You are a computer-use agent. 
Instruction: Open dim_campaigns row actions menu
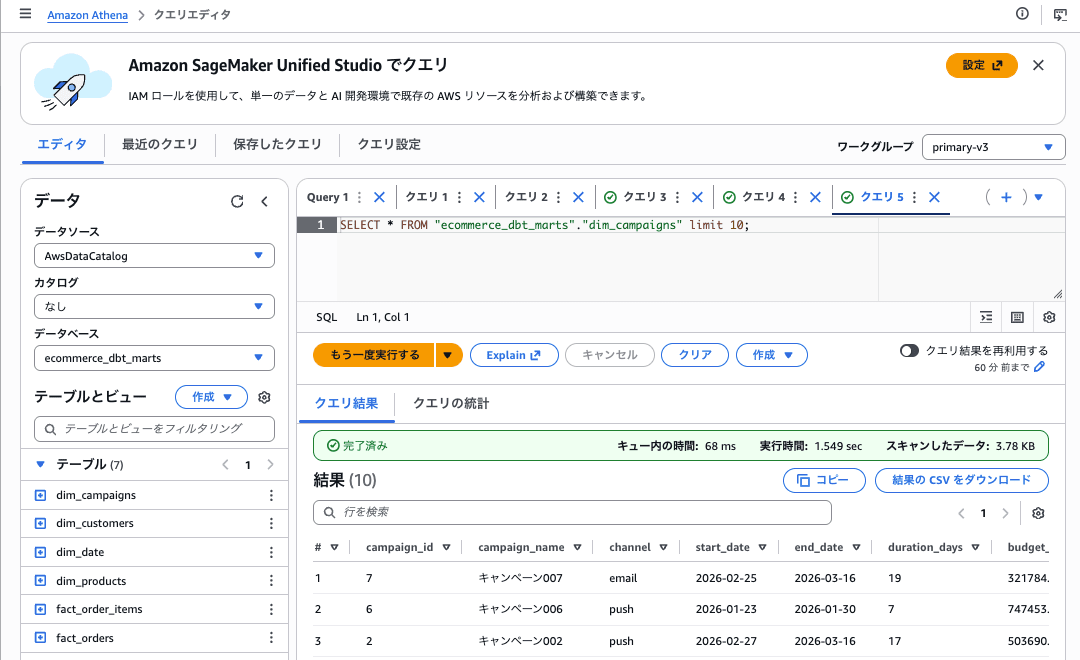[x=271, y=495]
